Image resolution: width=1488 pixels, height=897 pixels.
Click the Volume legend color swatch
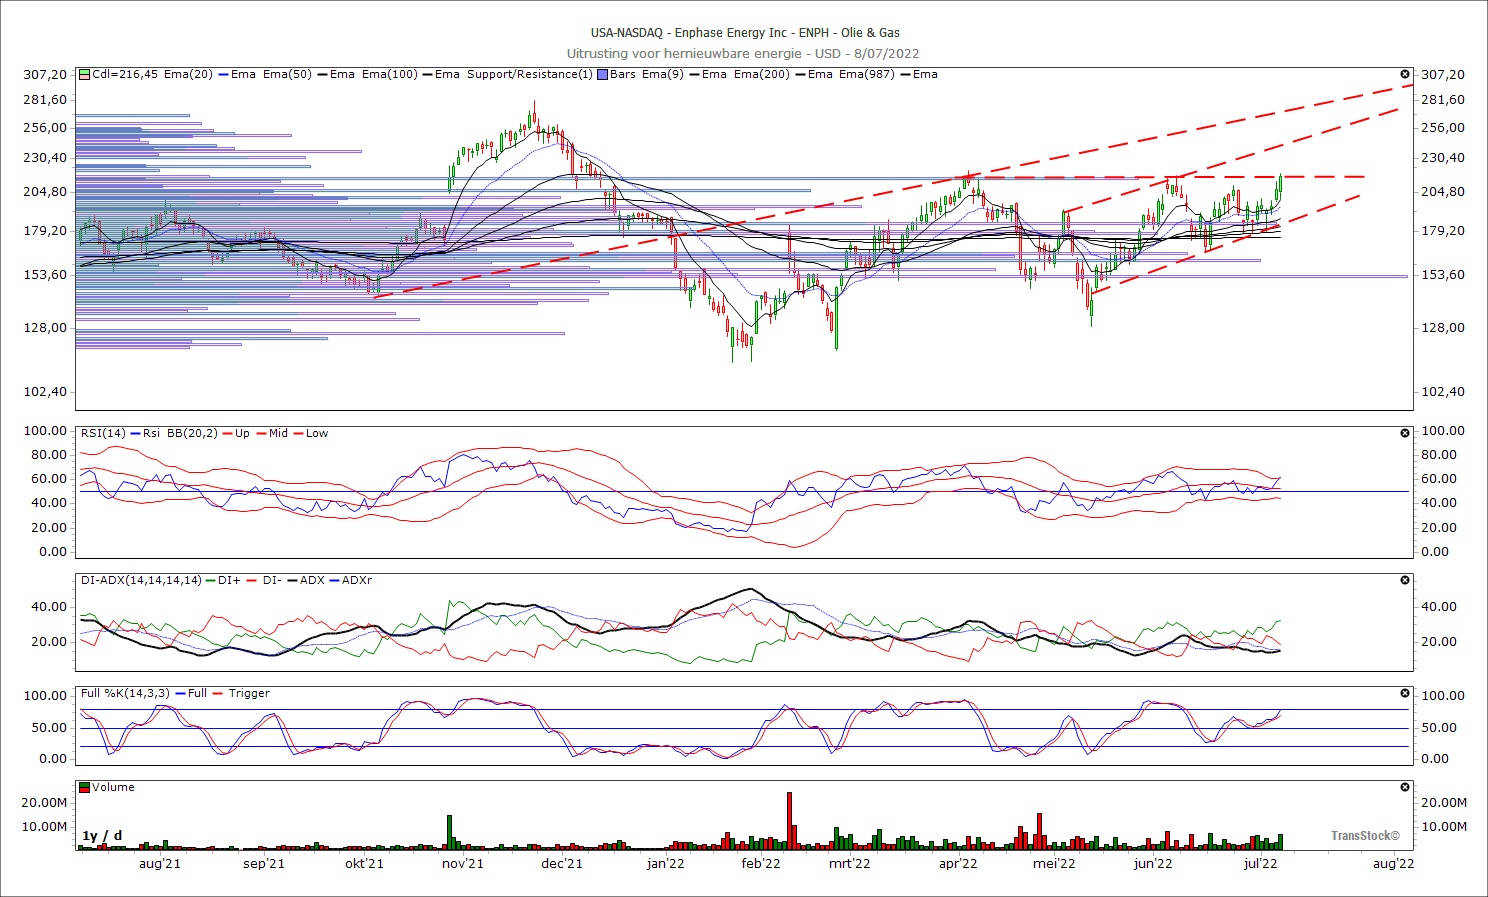(85, 787)
